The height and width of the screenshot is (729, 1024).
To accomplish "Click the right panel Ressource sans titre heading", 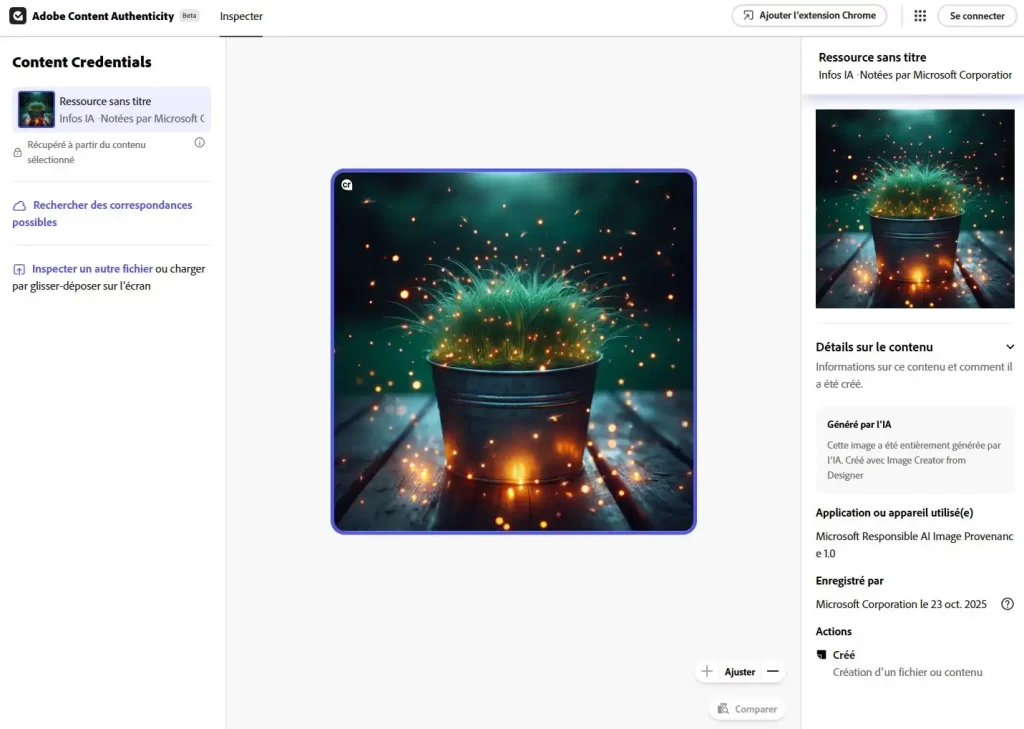I will click(872, 57).
